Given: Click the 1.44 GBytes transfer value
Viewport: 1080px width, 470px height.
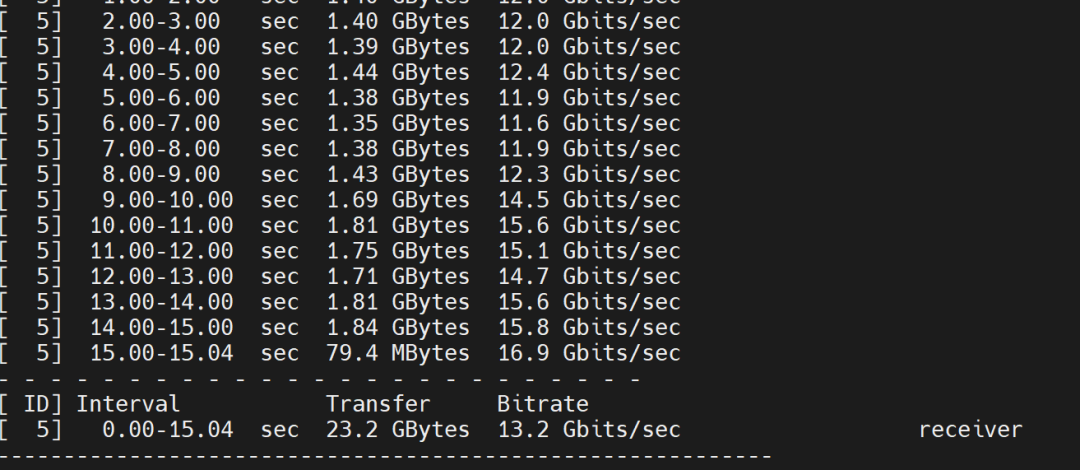Looking at the screenshot, I should (x=398, y=72).
